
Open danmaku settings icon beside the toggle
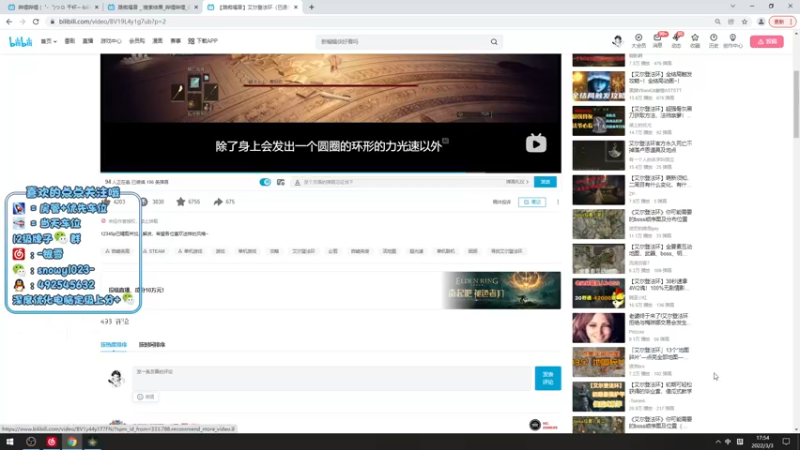click(x=281, y=182)
